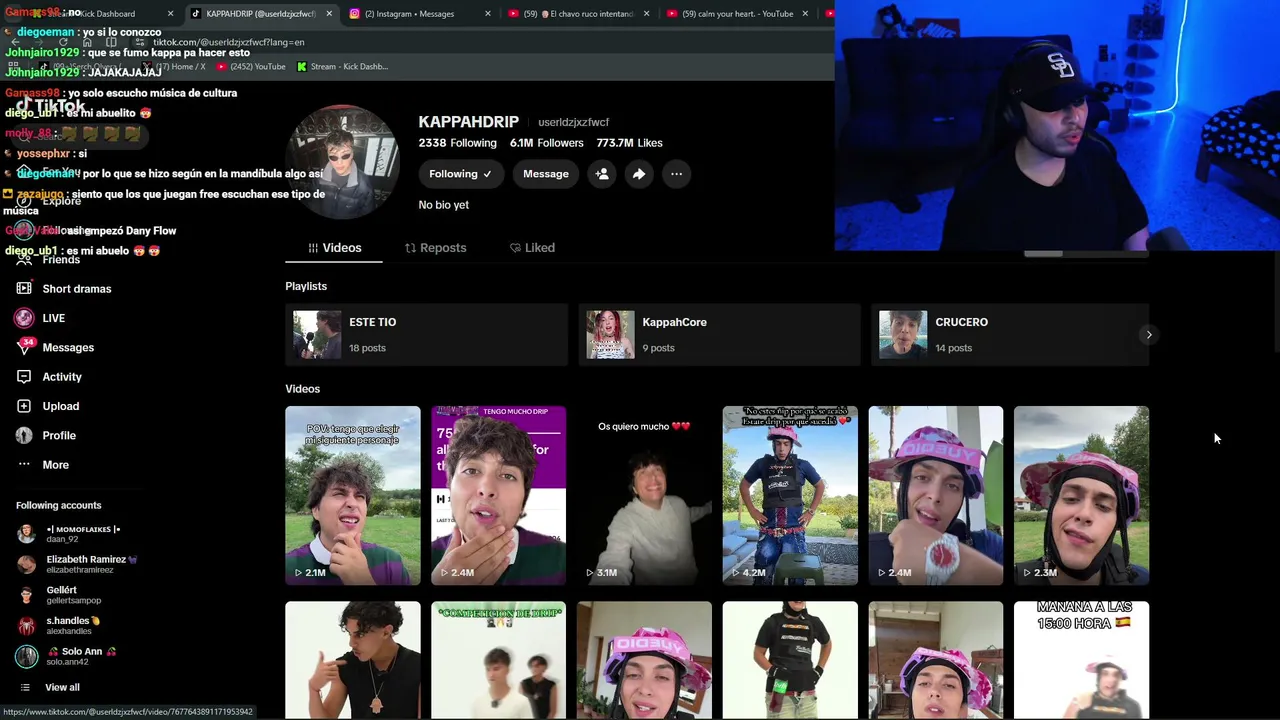The image size is (1280, 720).
Task: Play the 'Os quiero mucho' video
Action: coord(644,495)
